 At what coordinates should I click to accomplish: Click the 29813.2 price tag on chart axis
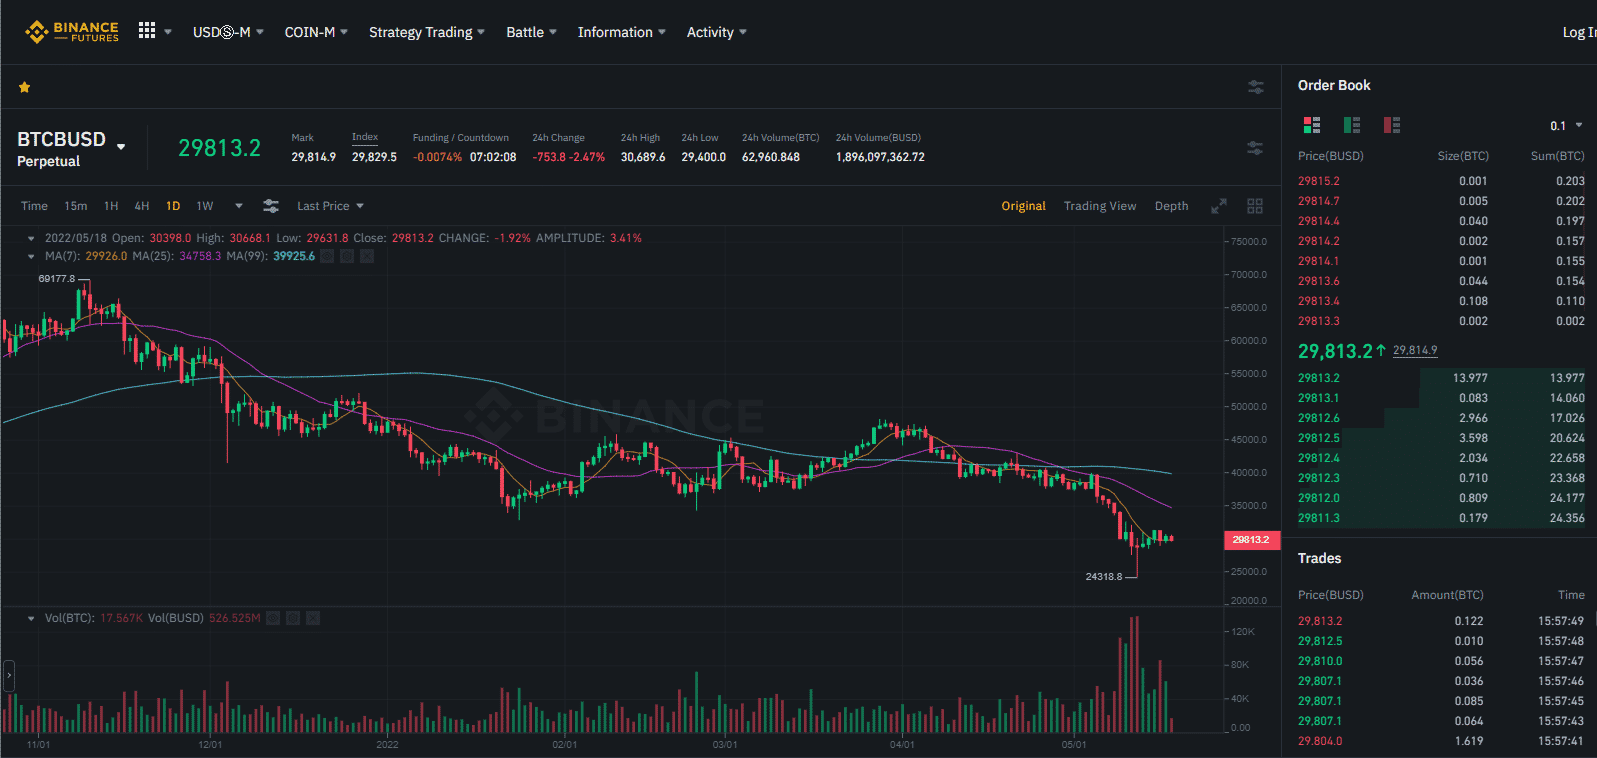[1251, 540]
